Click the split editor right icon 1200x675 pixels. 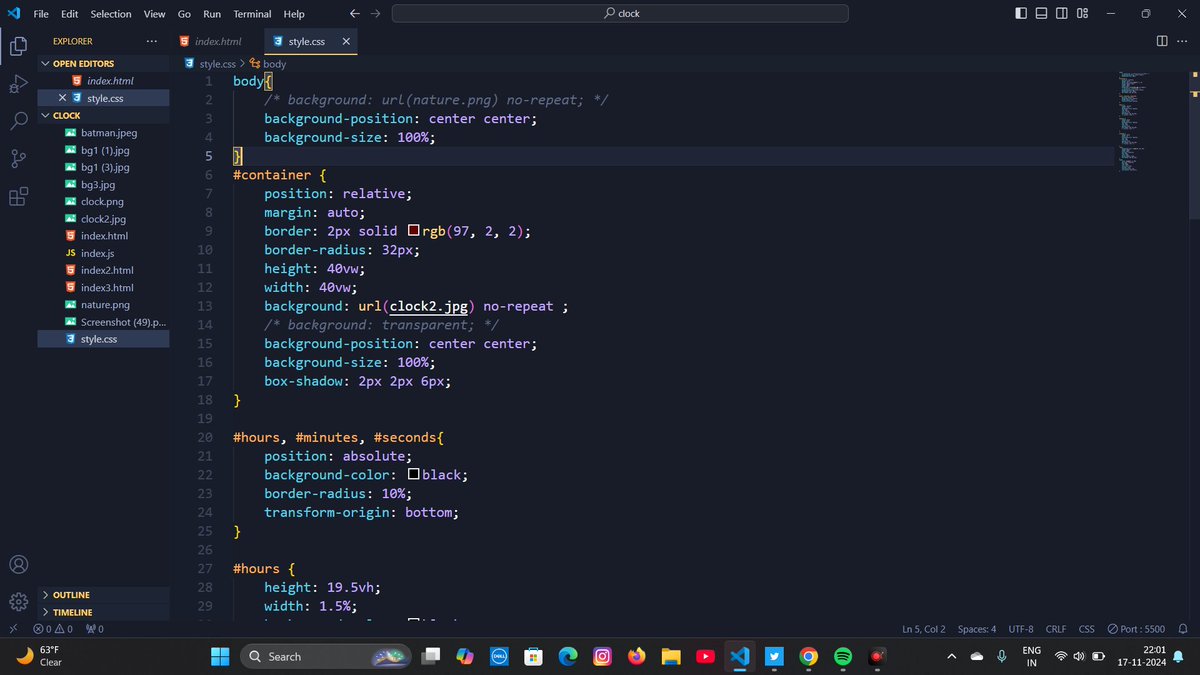[x=1162, y=41]
